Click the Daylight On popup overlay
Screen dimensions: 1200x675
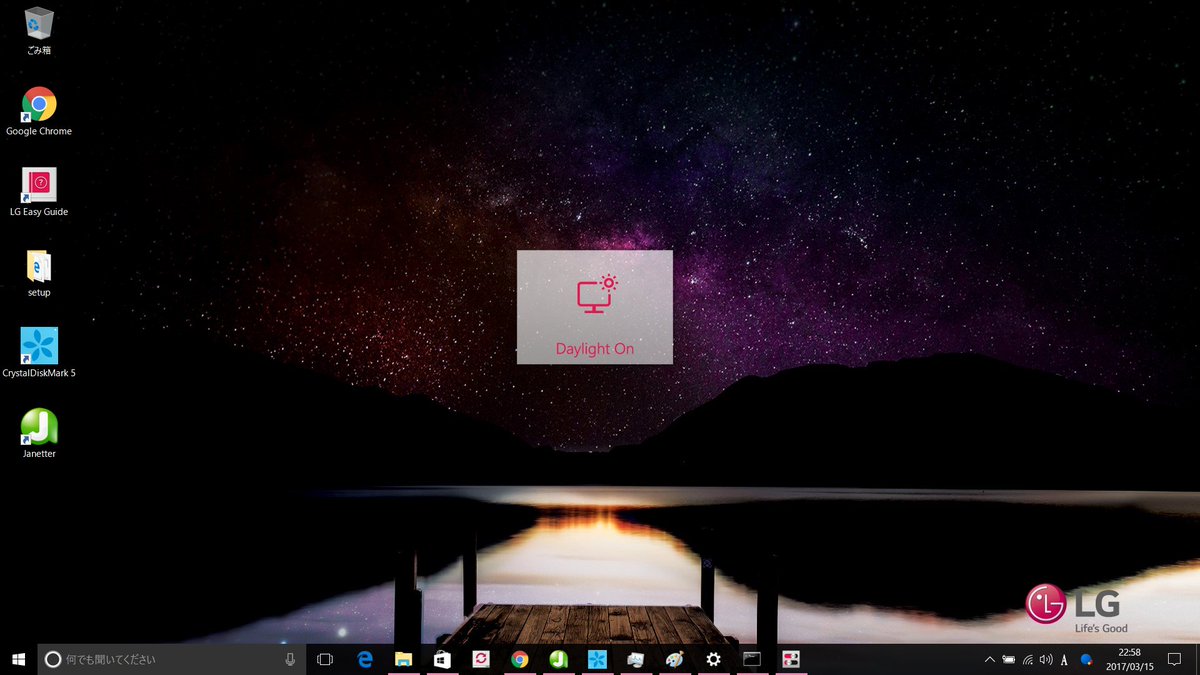pos(595,307)
